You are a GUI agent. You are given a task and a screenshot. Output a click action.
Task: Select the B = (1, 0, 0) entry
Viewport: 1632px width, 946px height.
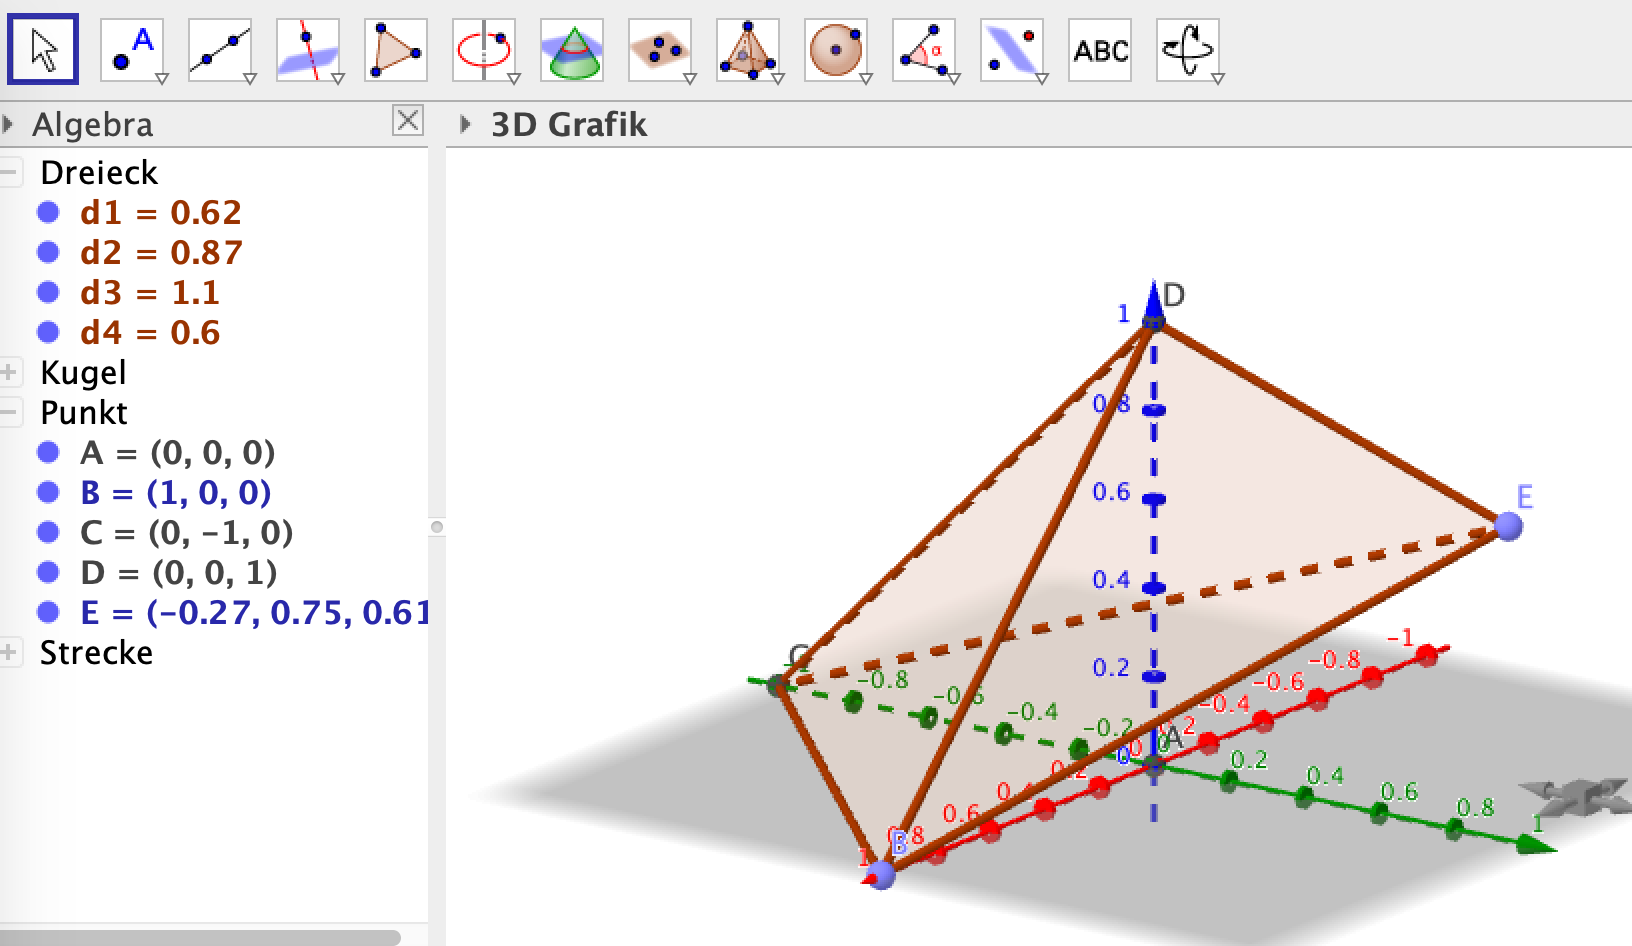(175, 492)
